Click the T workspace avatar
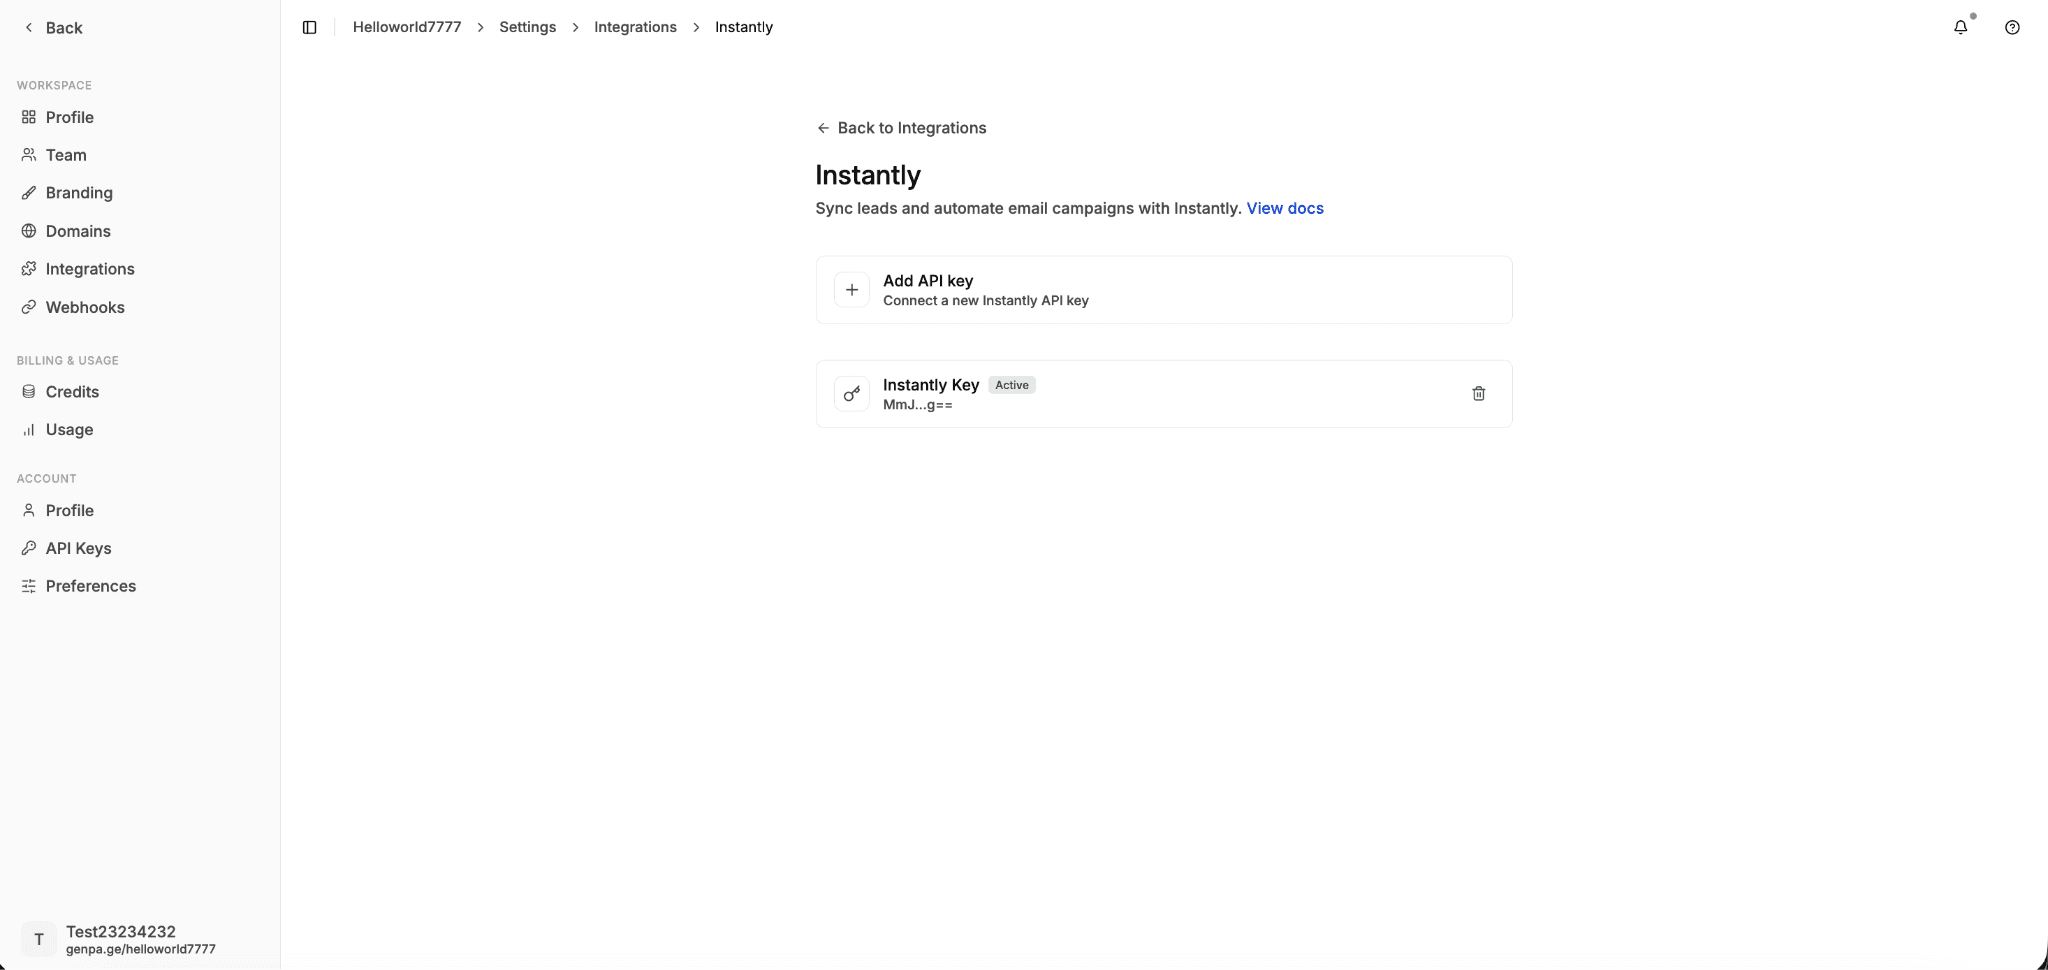The height and width of the screenshot is (970, 2048). tap(39, 939)
